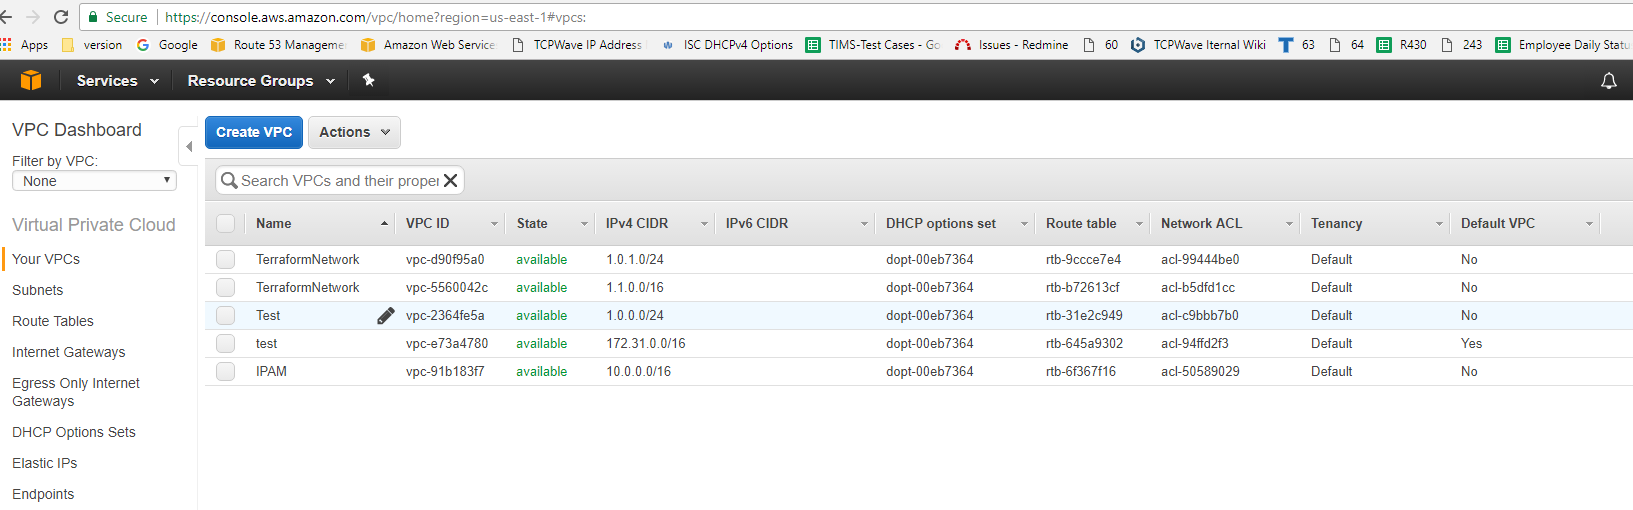Click the vpc-91b183f7 VPC ID cell
1633x510 pixels.
point(445,371)
